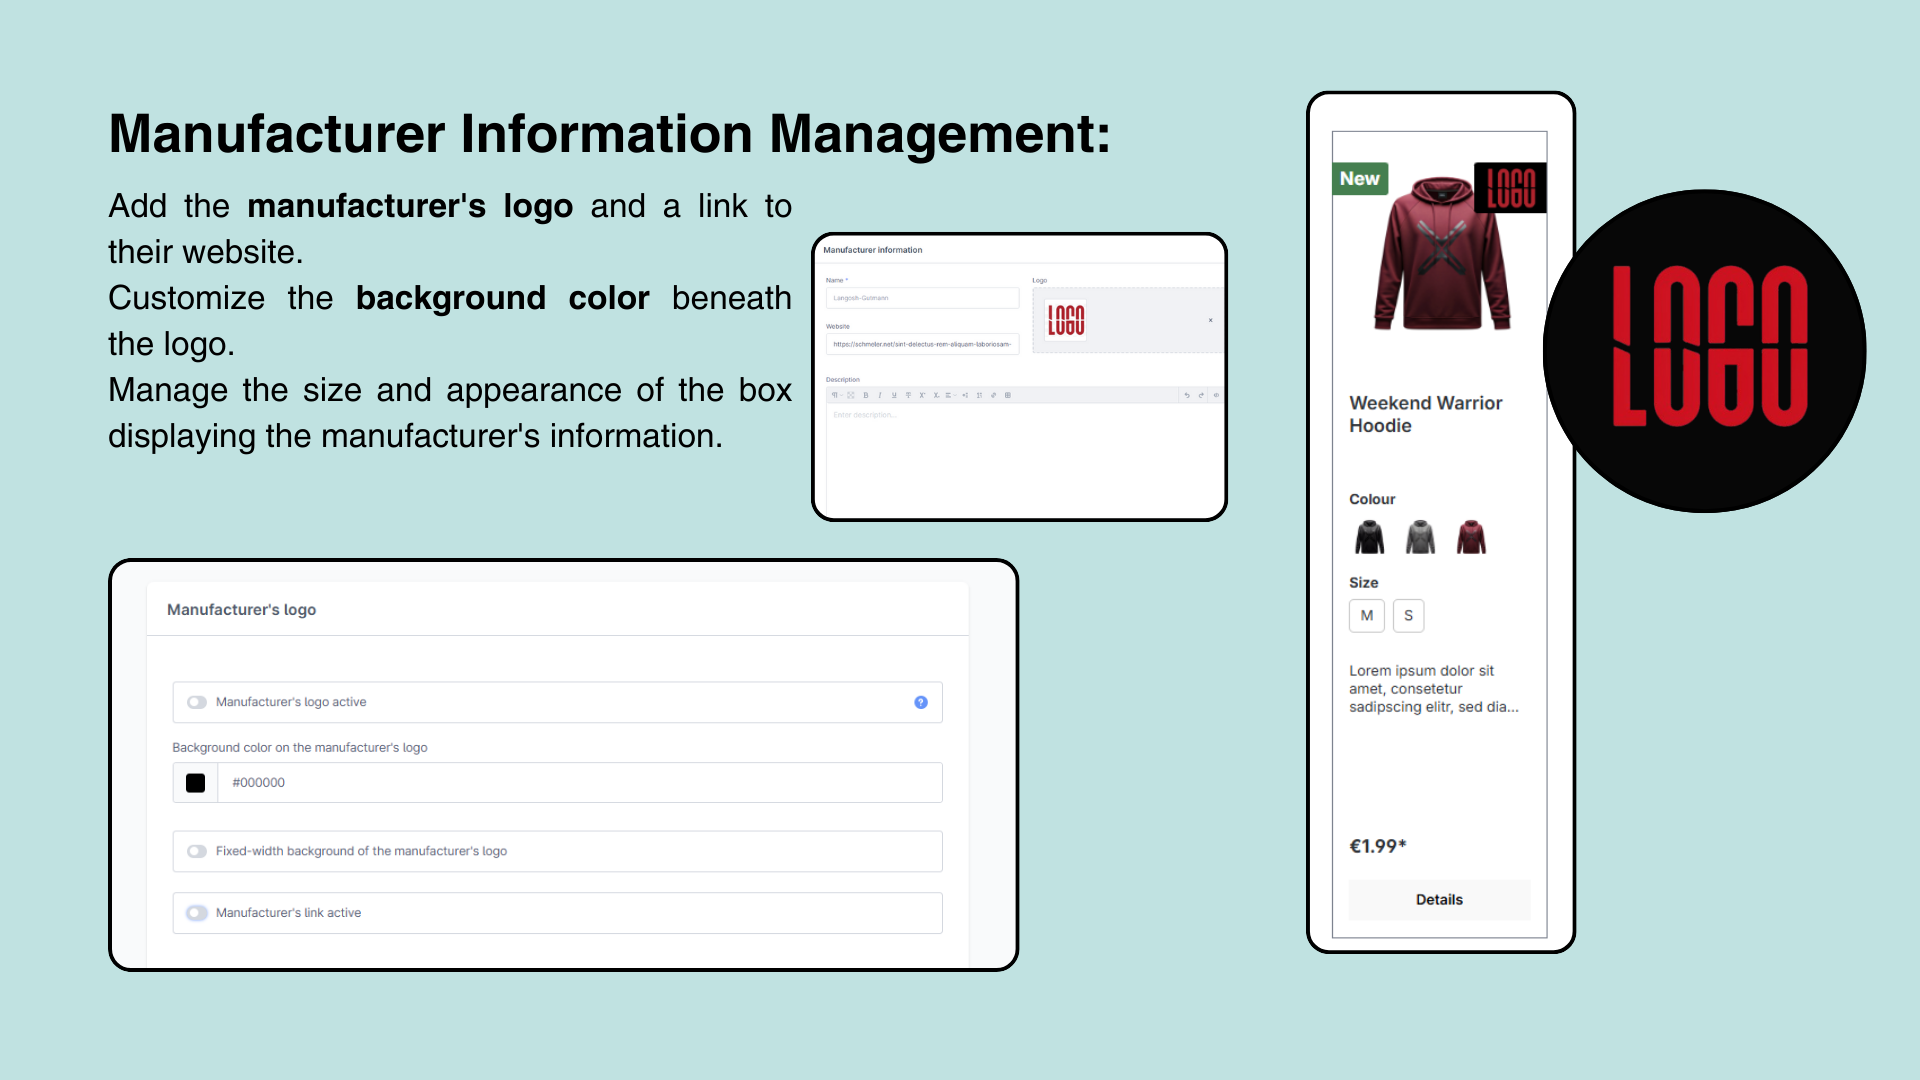
Task: Insert ordered list in the description editor
Action: pyautogui.click(x=979, y=395)
